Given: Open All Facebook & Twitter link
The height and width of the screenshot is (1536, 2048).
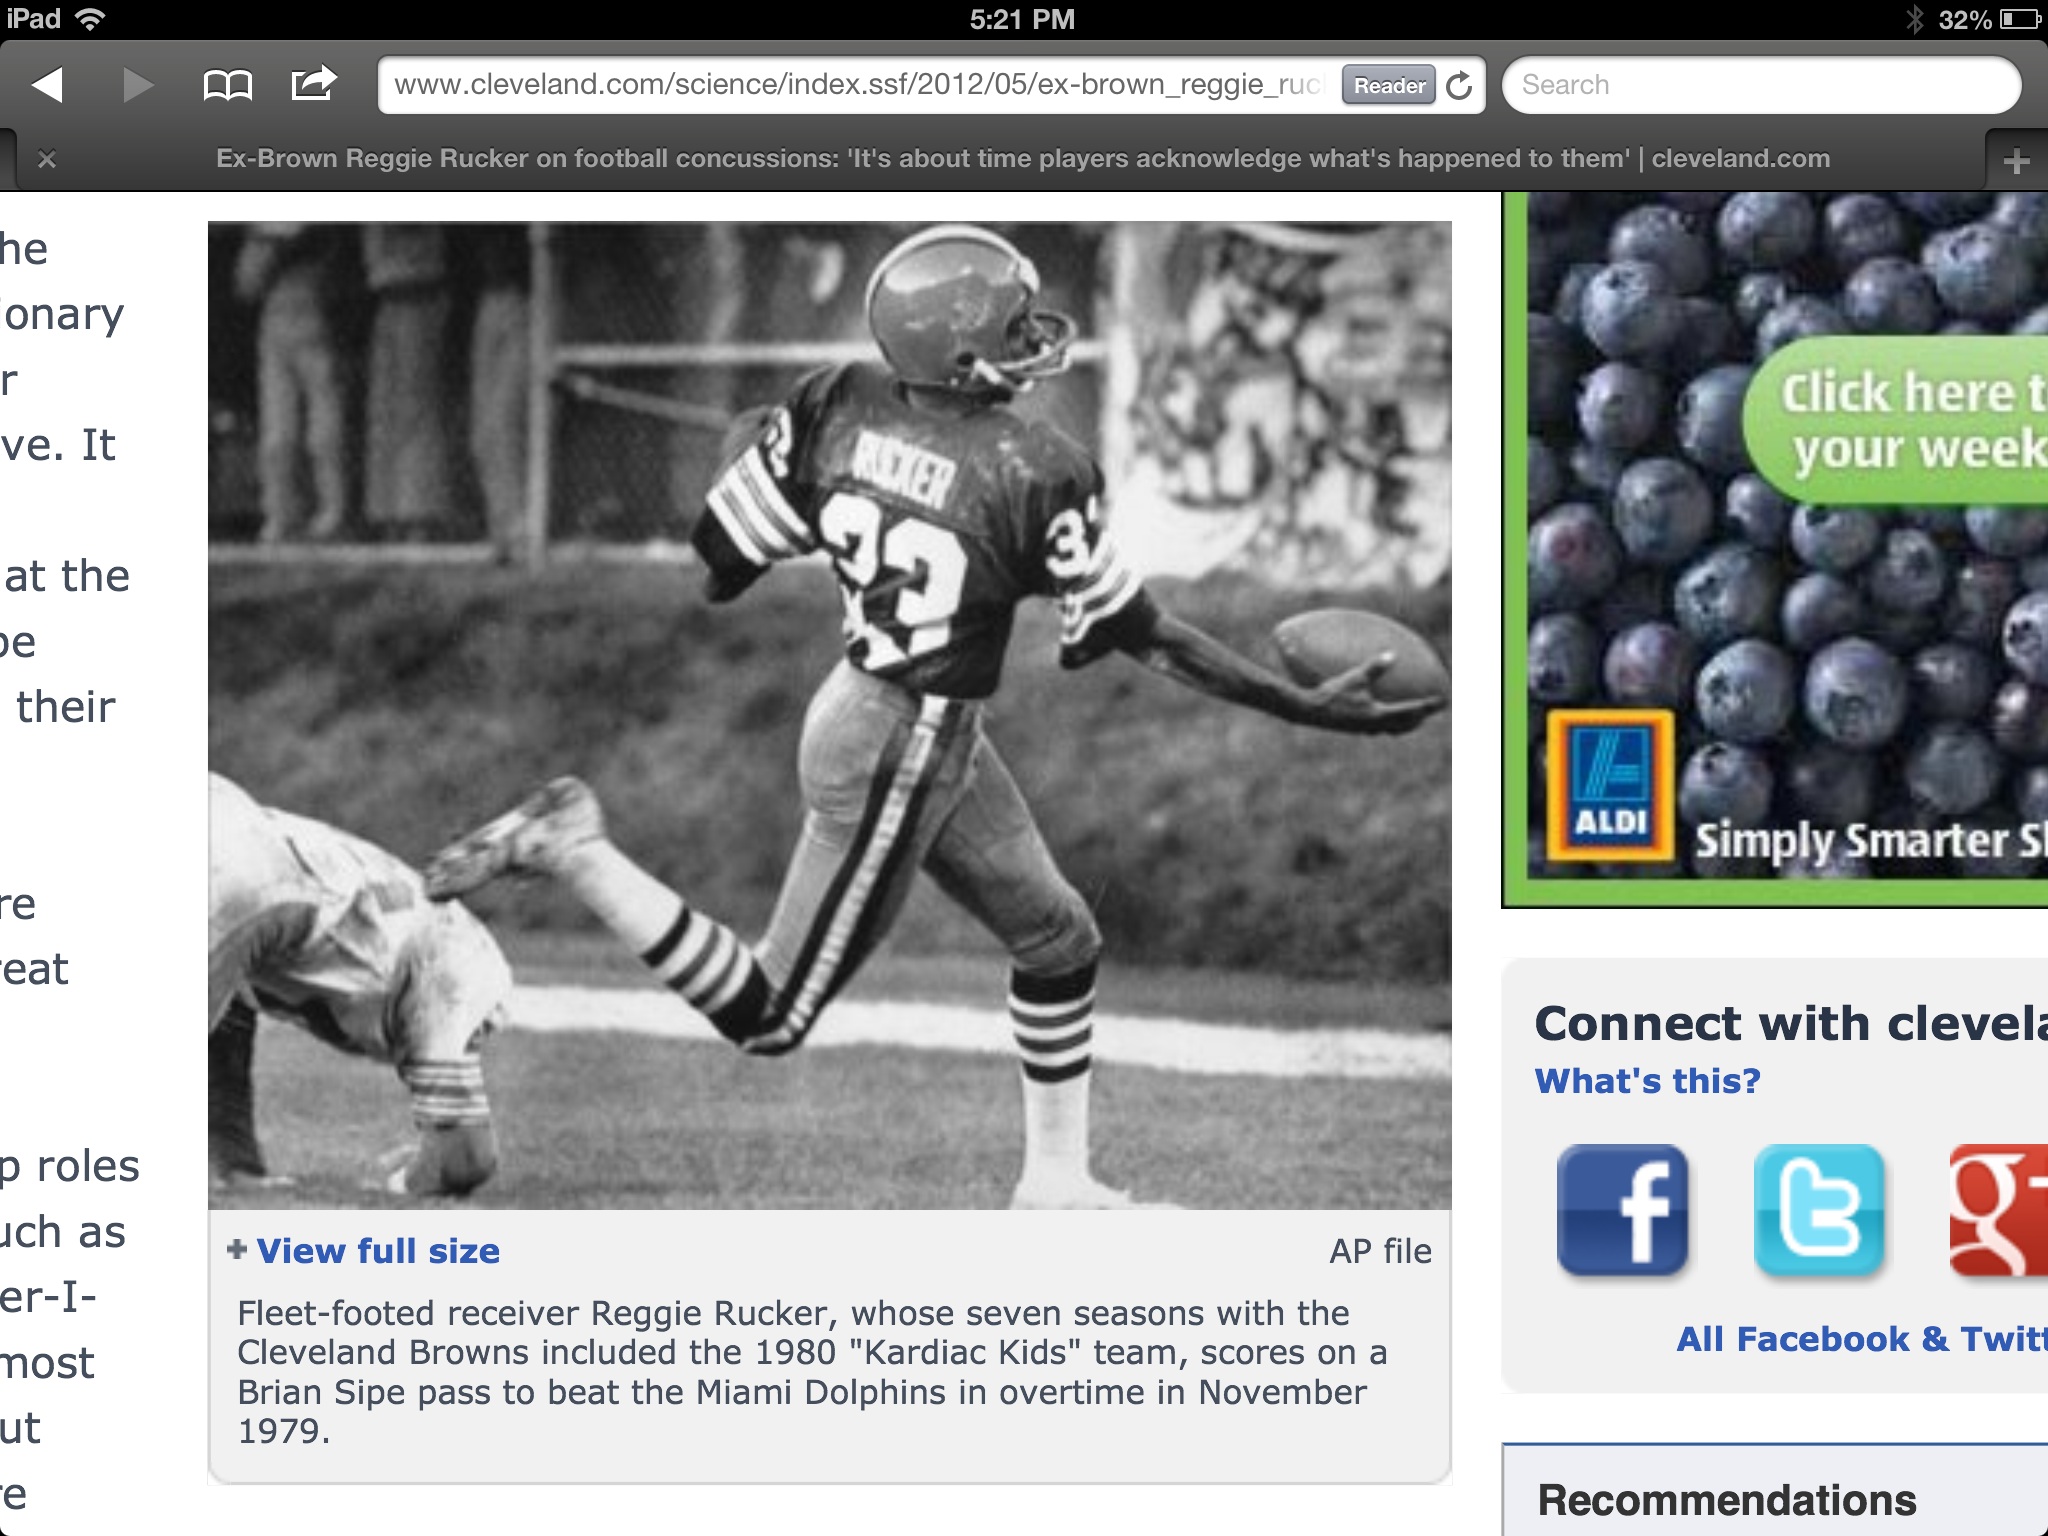Looking at the screenshot, I should coord(1862,1339).
